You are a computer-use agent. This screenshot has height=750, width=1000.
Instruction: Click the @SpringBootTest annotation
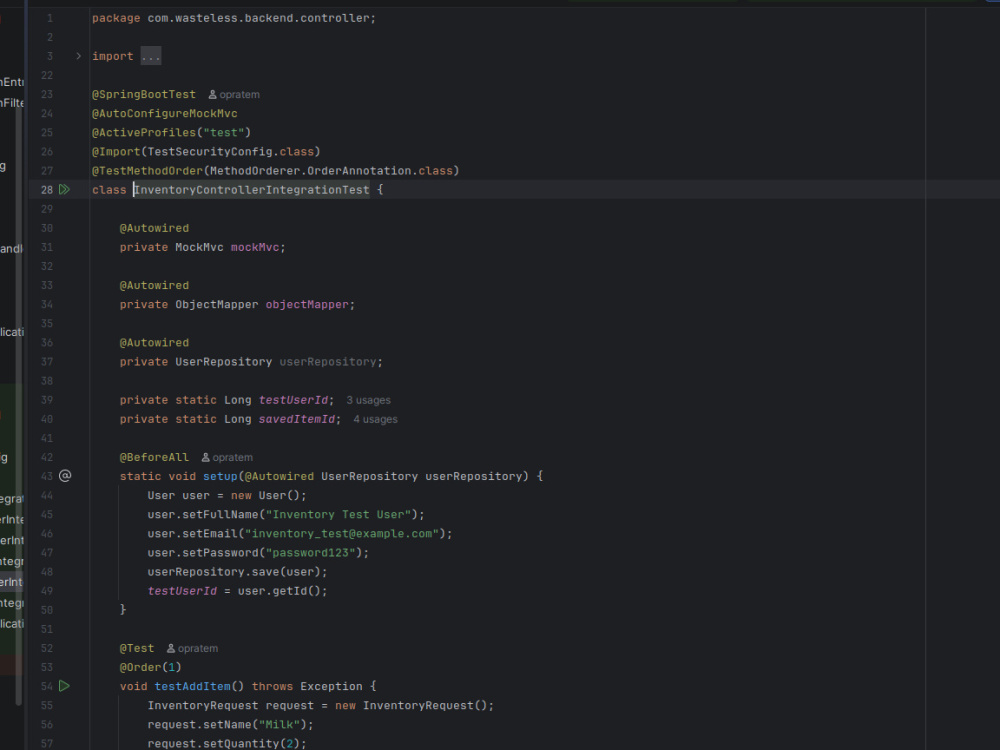coord(144,94)
